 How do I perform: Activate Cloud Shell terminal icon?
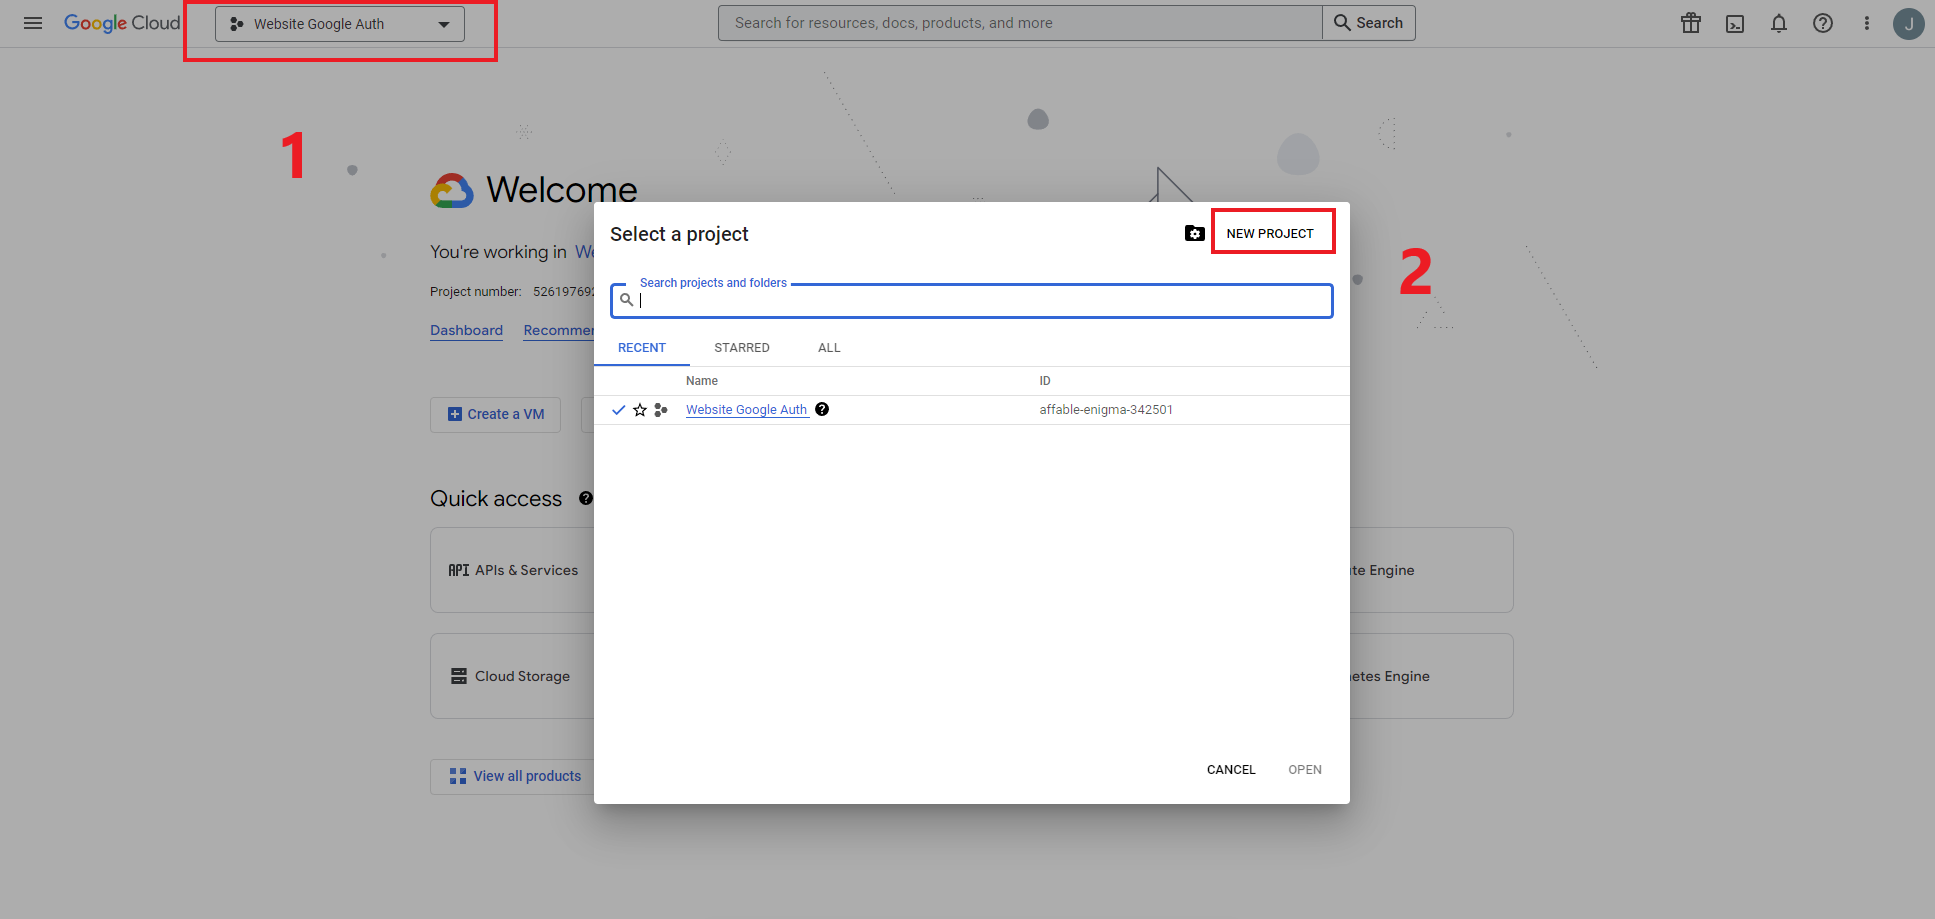[1735, 23]
